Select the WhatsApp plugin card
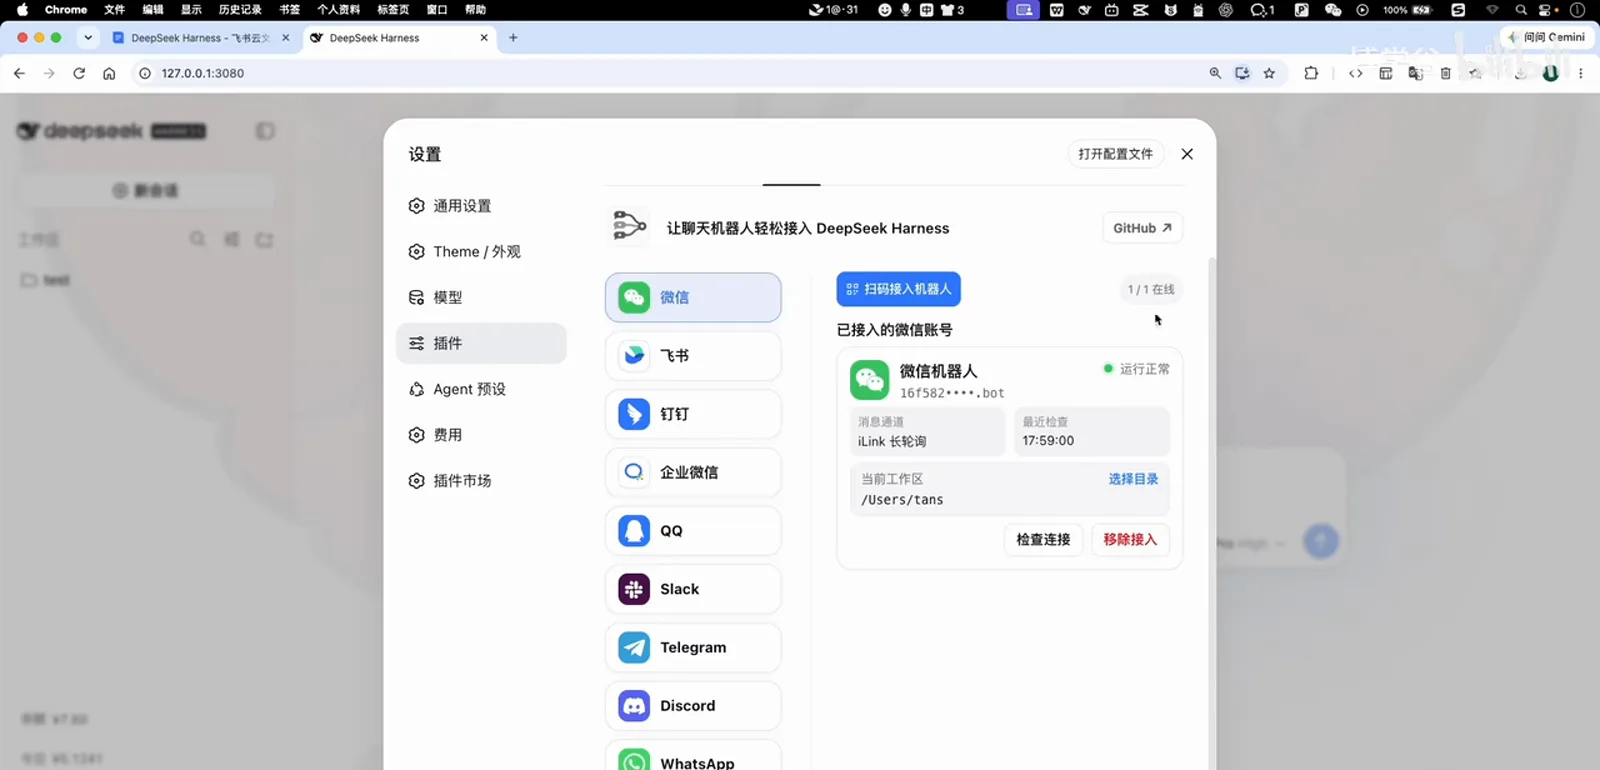Screen dimensions: 1600x770 click(693, 757)
